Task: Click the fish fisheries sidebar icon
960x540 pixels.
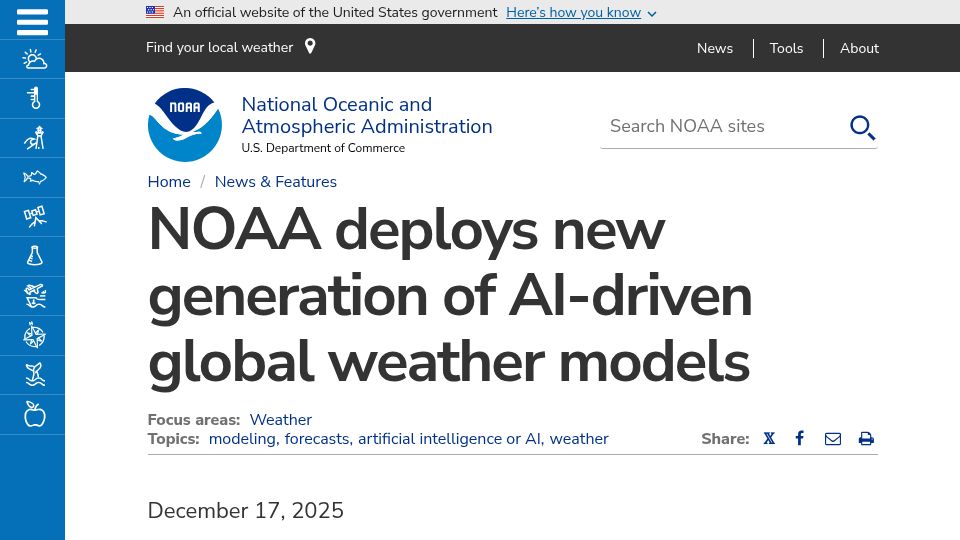Action: pyautogui.click(x=34, y=178)
